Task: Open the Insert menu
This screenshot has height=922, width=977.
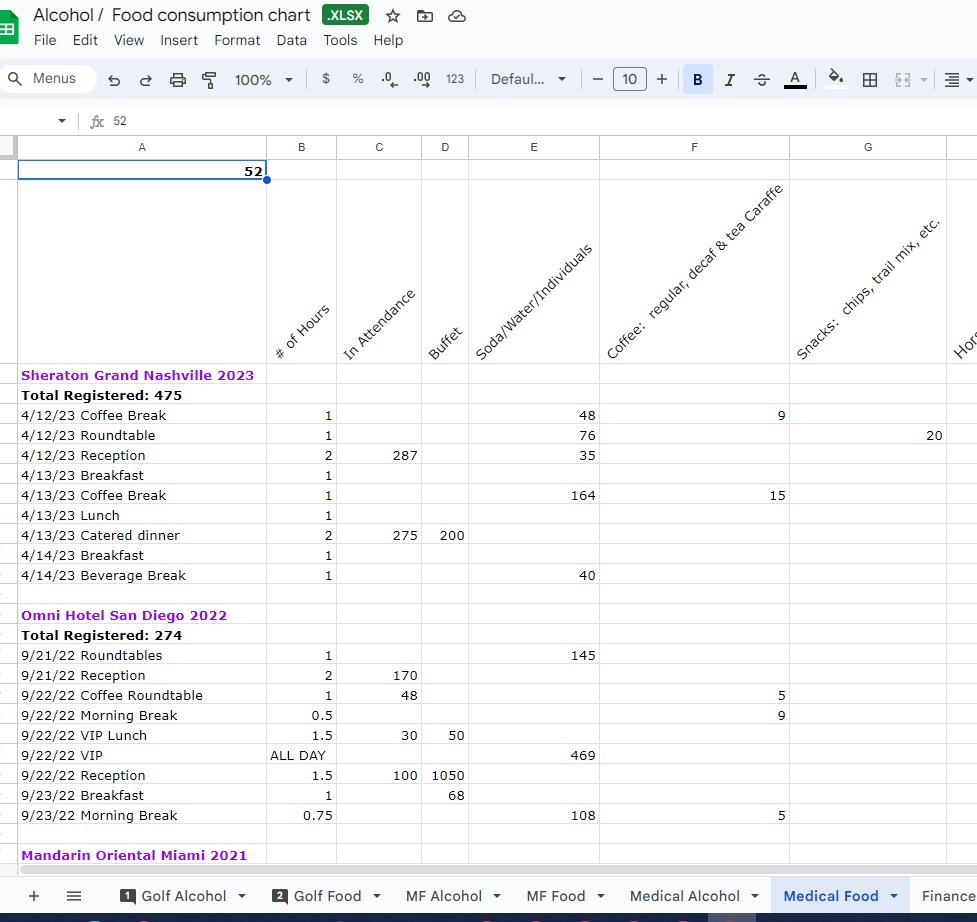Action: pyautogui.click(x=179, y=40)
